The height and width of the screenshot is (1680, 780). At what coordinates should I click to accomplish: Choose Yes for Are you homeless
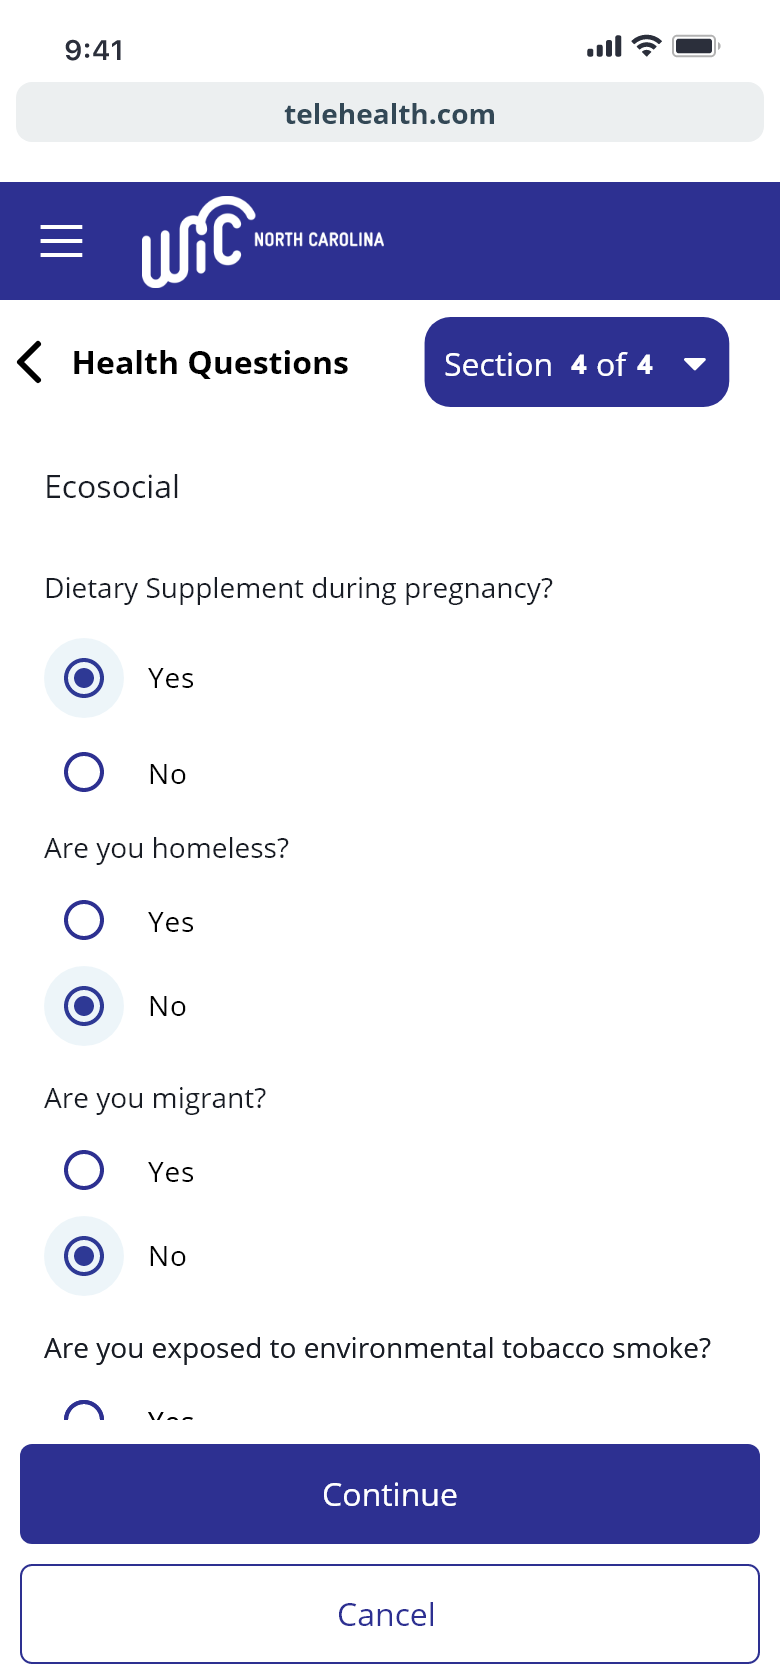pyautogui.click(x=84, y=920)
